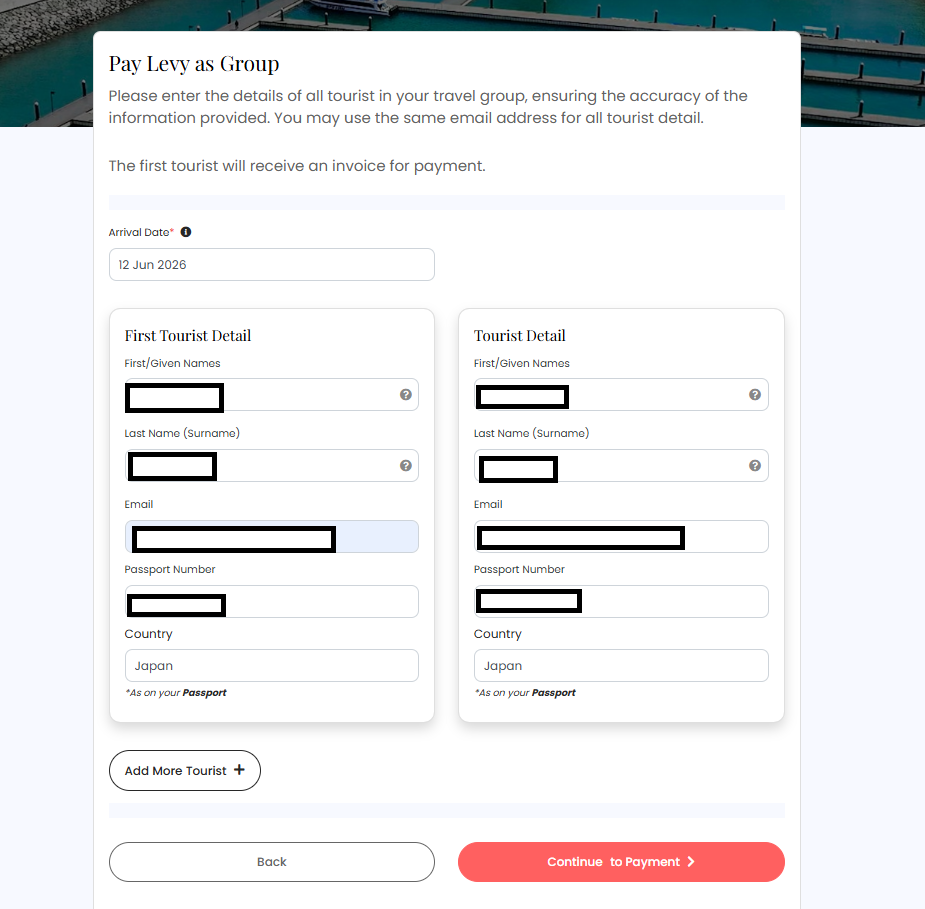Click the Back button
The width and height of the screenshot is (925, 909).
tap(272, 862)
